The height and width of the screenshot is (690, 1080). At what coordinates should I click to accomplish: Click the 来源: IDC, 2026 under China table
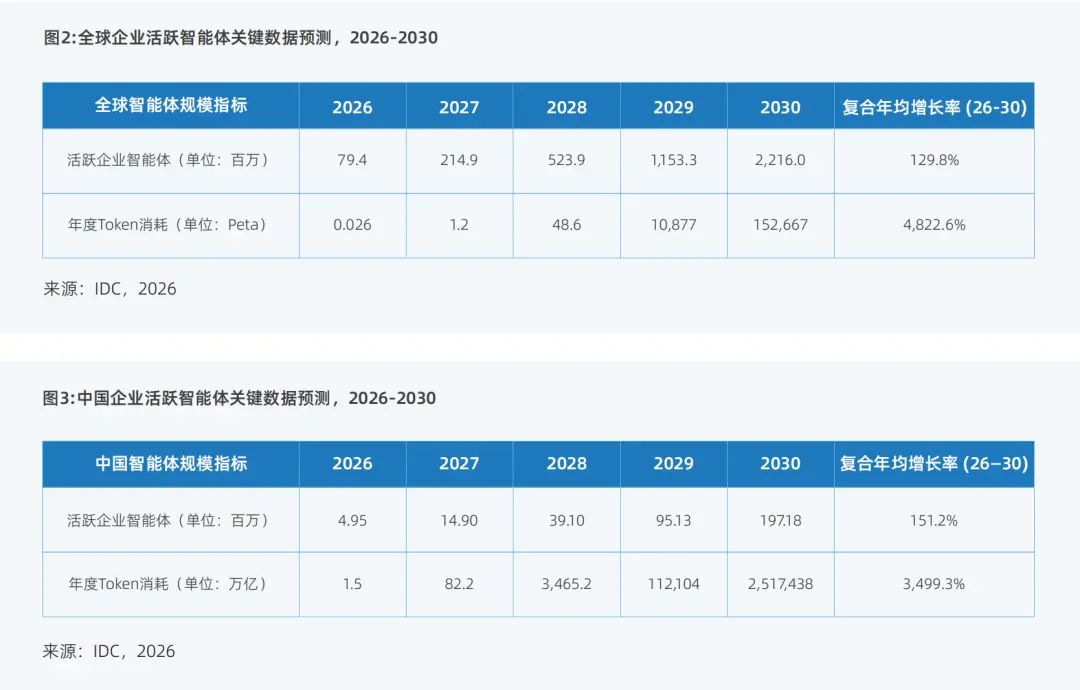click(x=109, y=651)
